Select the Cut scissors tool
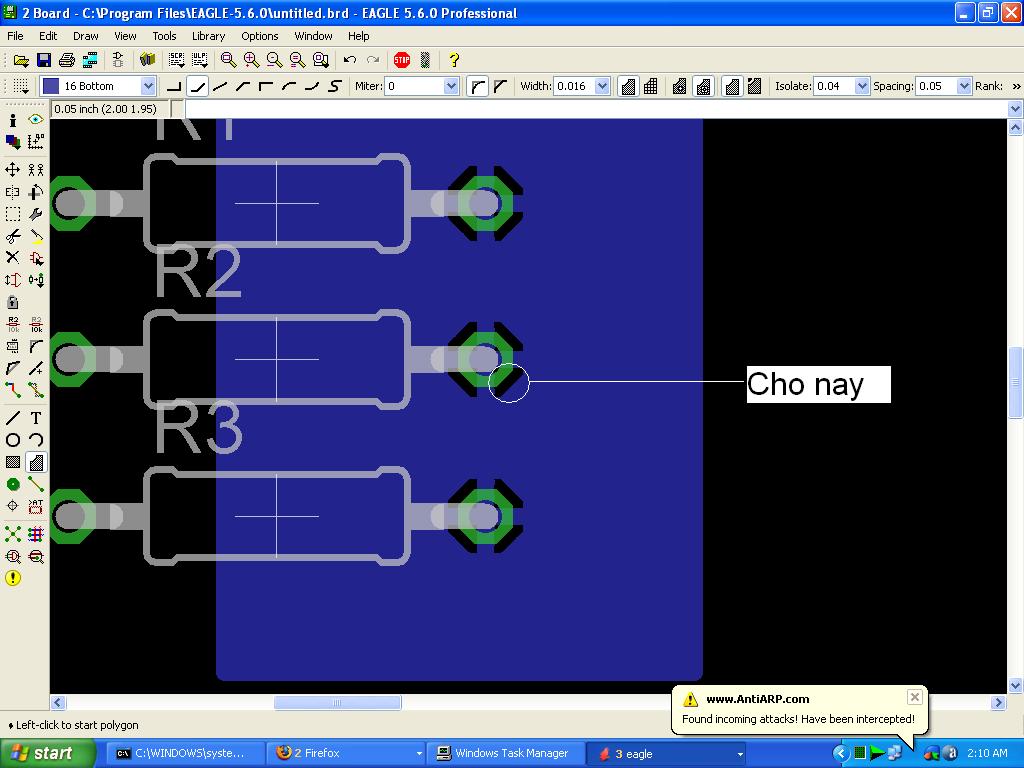1024x768 pixels. pyautogui.click(x=12, y=236)
